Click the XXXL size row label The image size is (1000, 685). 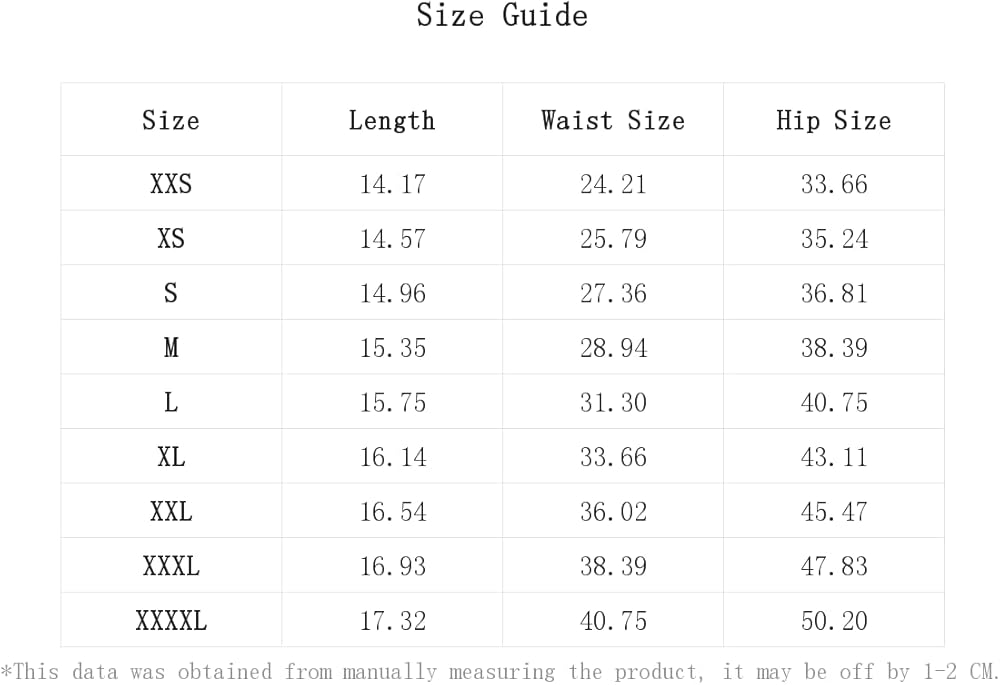click(x=171, y=566)
